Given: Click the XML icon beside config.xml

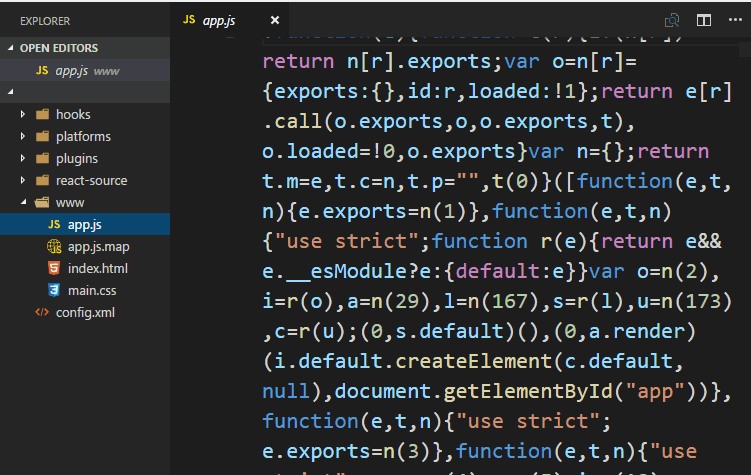Looking at the screenshot, I should (42, 312).
